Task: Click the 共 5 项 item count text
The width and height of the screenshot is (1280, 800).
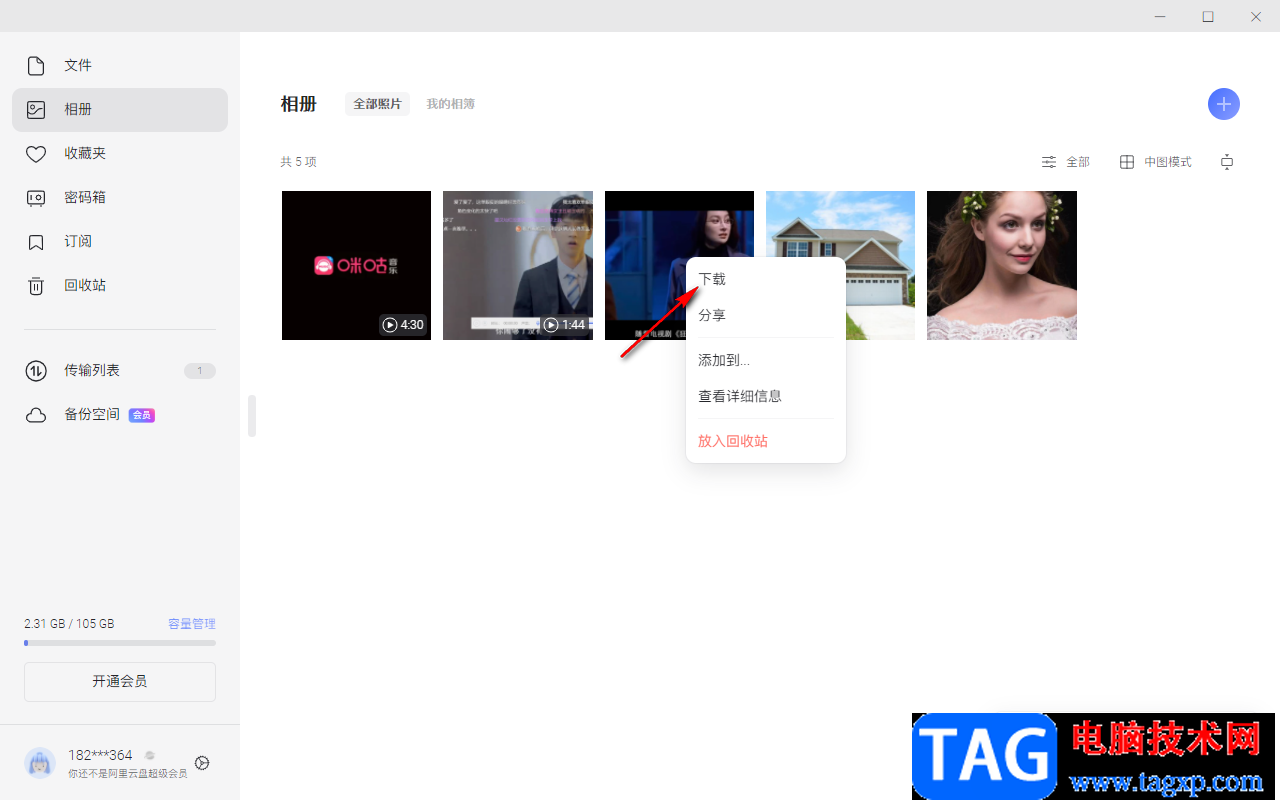Action: coord(299,162)
